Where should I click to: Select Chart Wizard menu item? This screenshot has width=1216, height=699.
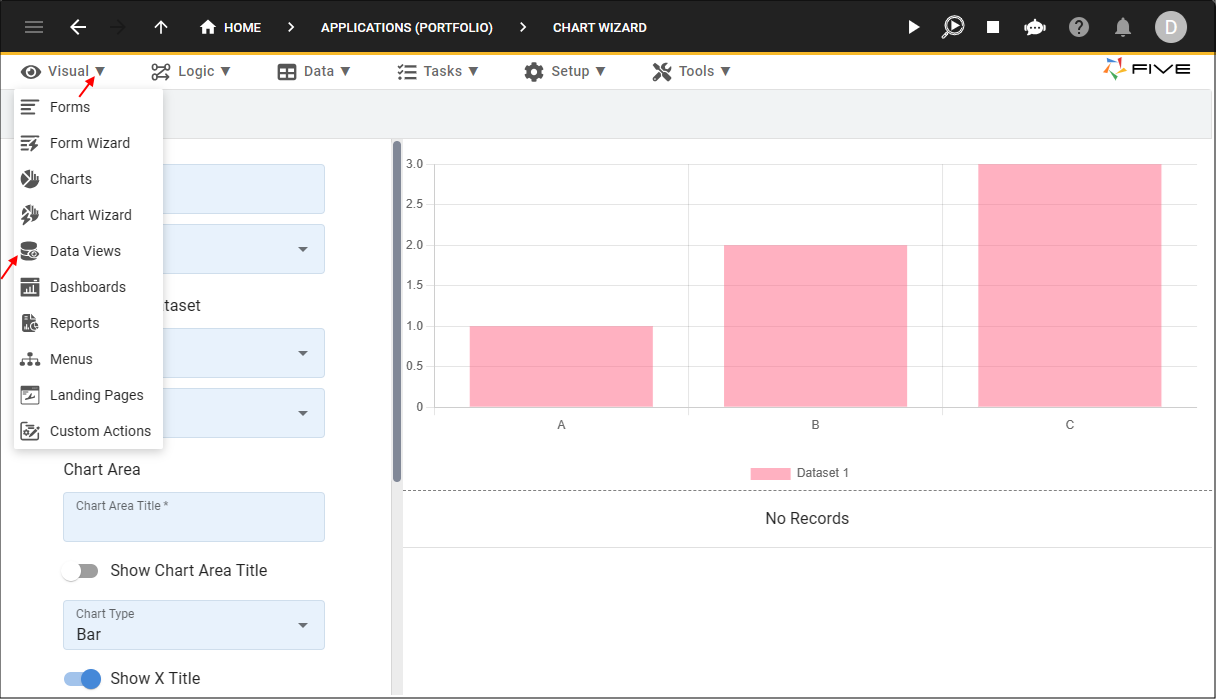click(88, 215)
